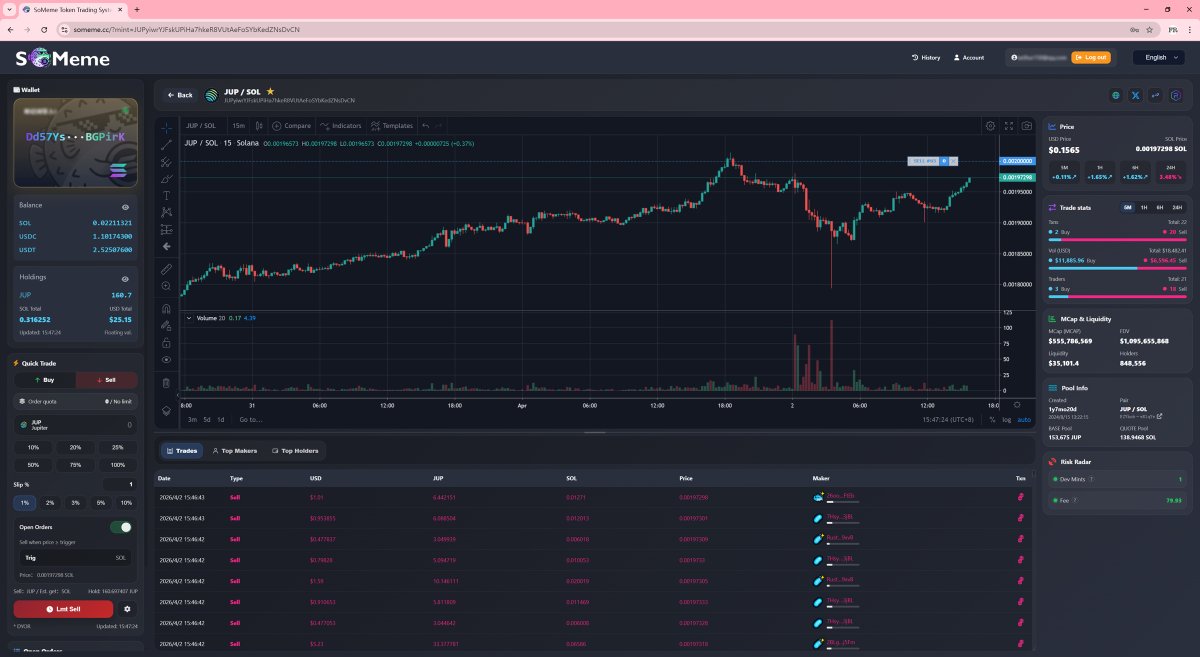Open the object tree layers icon

tap(166, 409)
